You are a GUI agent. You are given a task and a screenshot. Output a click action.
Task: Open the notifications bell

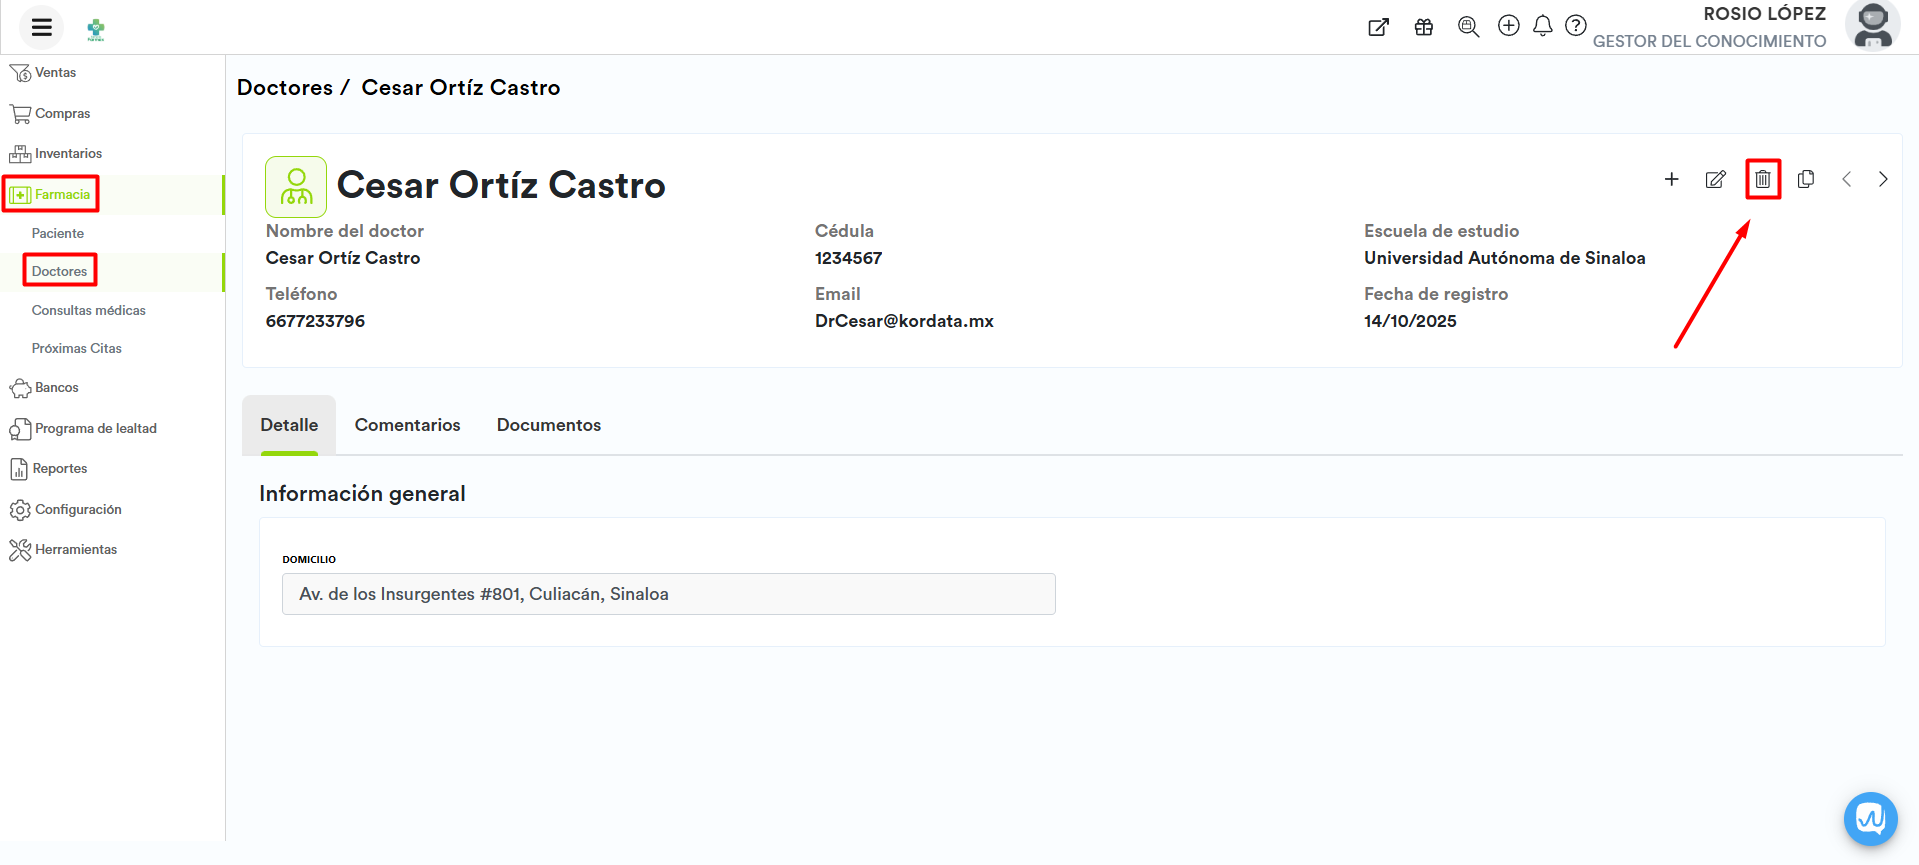point(1543,26)
